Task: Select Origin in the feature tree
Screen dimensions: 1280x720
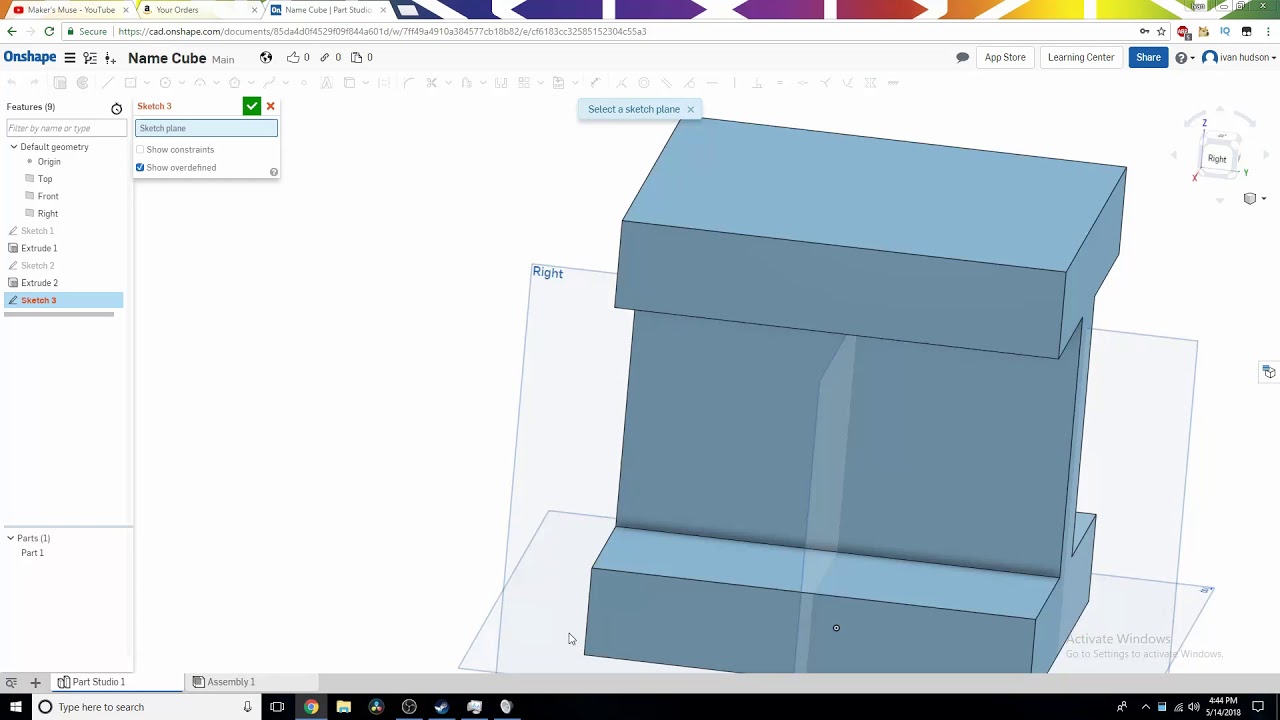Action: point(49,162)
